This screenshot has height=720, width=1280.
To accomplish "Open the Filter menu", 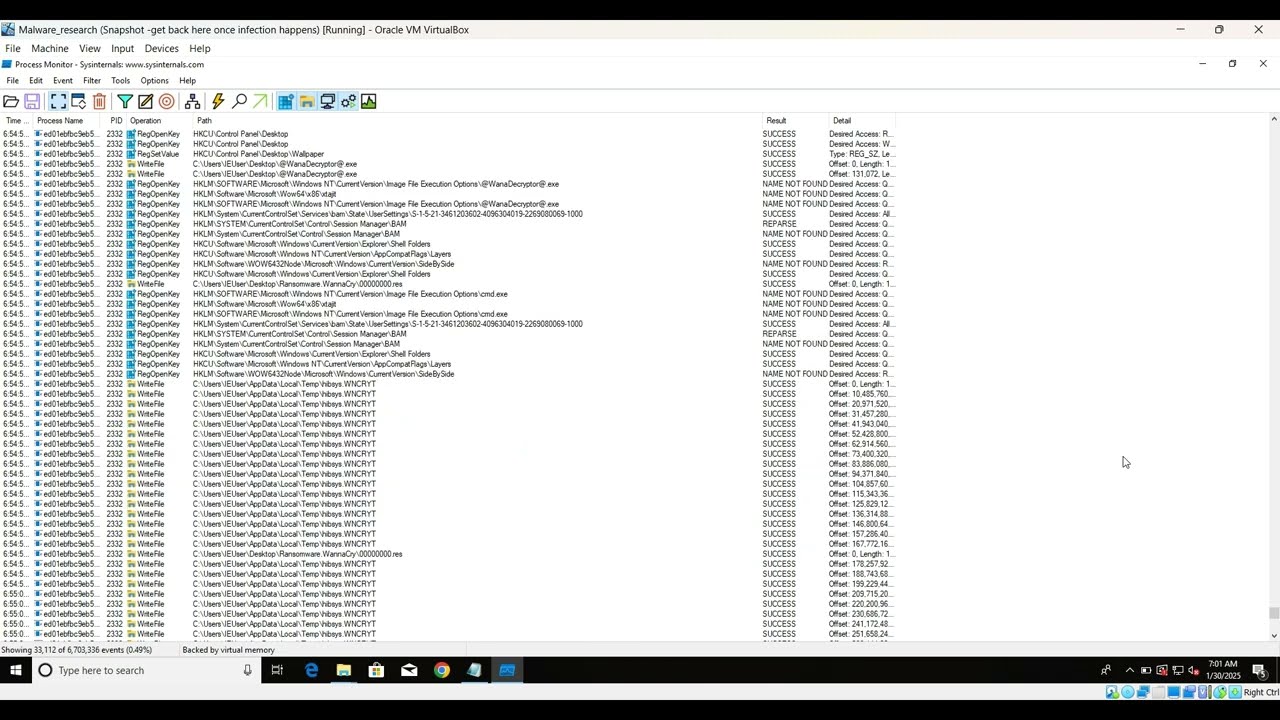I will pyautogui.click(x=92, y=81).
